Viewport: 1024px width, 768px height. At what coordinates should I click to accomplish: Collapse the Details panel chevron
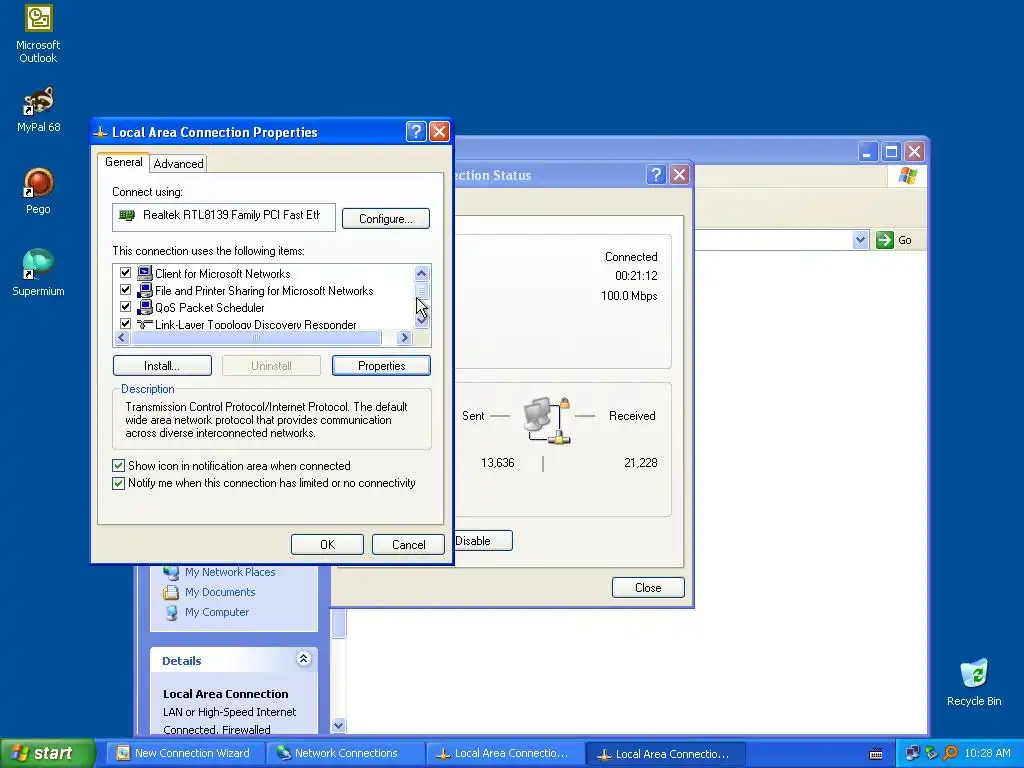tap(303, 658)
